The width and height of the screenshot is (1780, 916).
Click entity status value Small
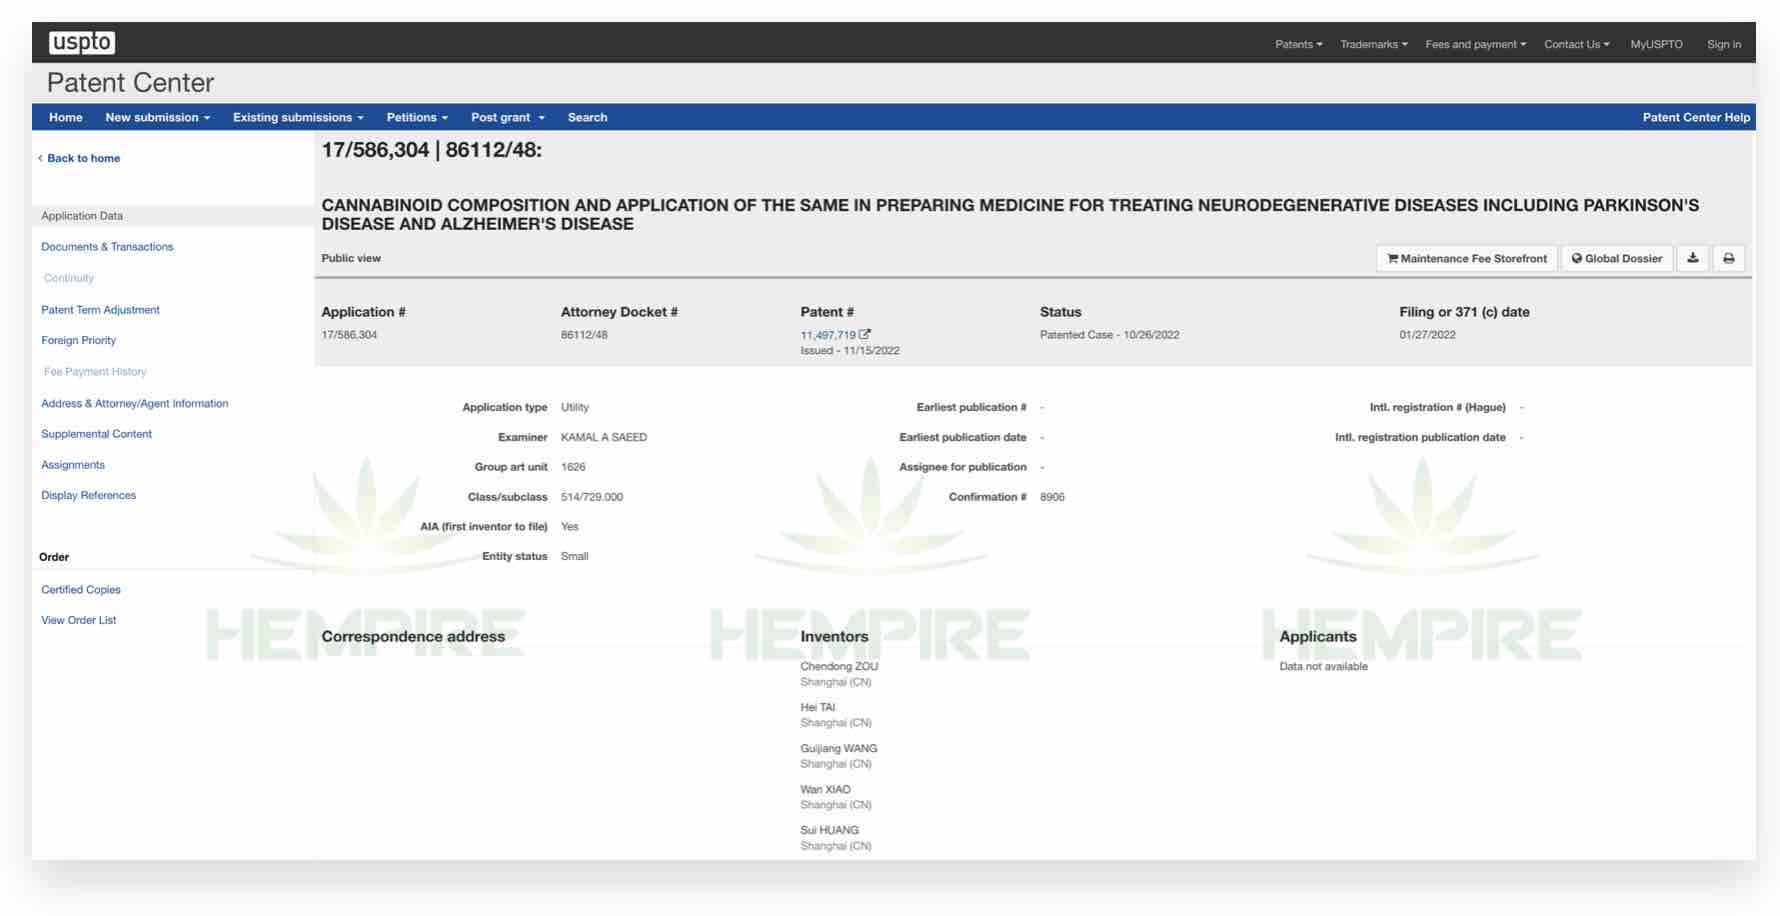tap(574, 556)
